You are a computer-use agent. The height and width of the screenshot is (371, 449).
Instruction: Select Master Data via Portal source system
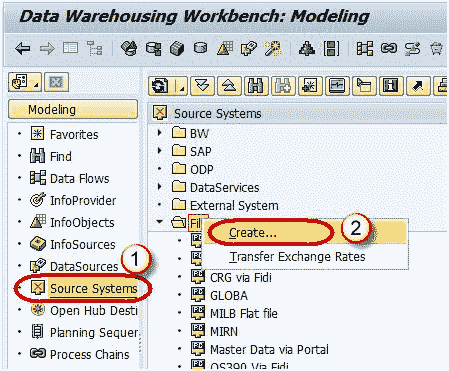tap(269, 350)
